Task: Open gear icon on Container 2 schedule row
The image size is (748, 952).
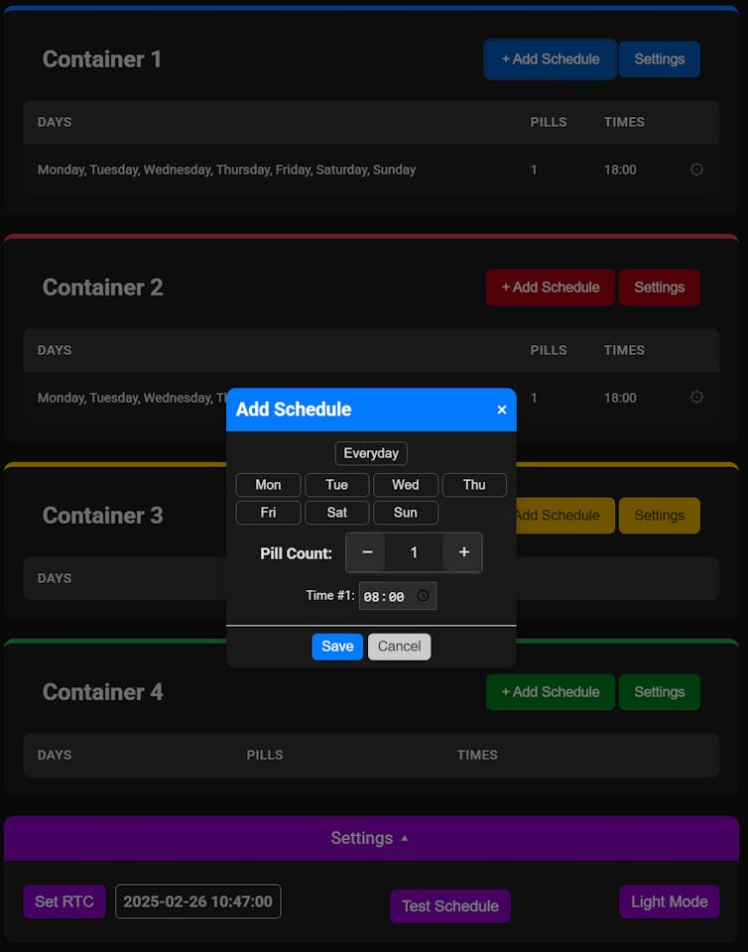Action: [x=697, y=398]
